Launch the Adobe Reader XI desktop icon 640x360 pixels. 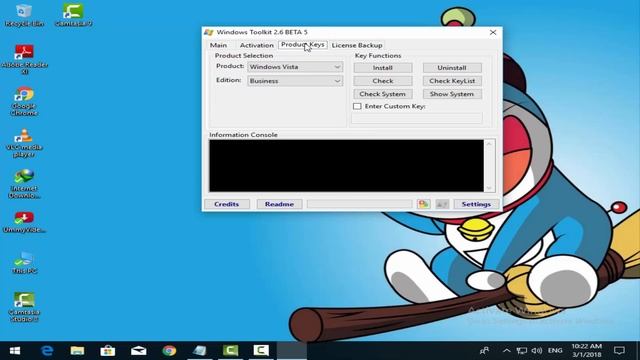pyautogui.click(x=24, y=59)
